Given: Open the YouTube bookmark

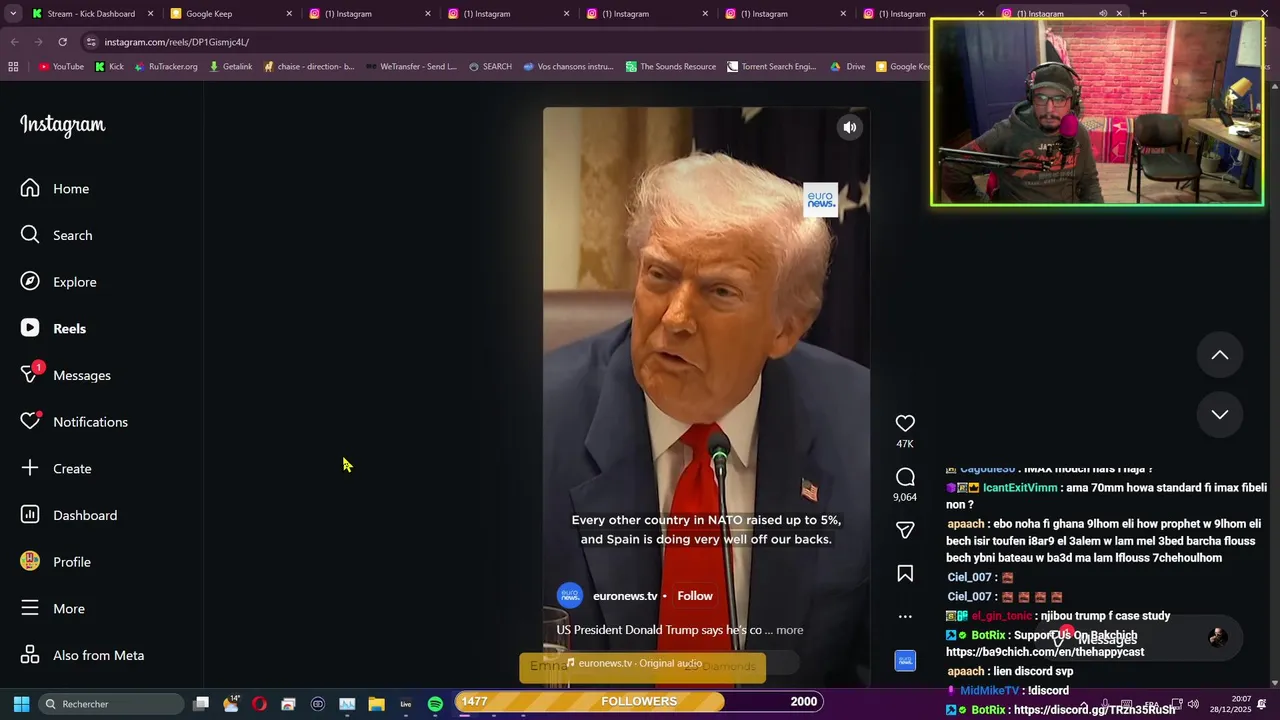Looking at the screenshot, I should tap(61, 67).
